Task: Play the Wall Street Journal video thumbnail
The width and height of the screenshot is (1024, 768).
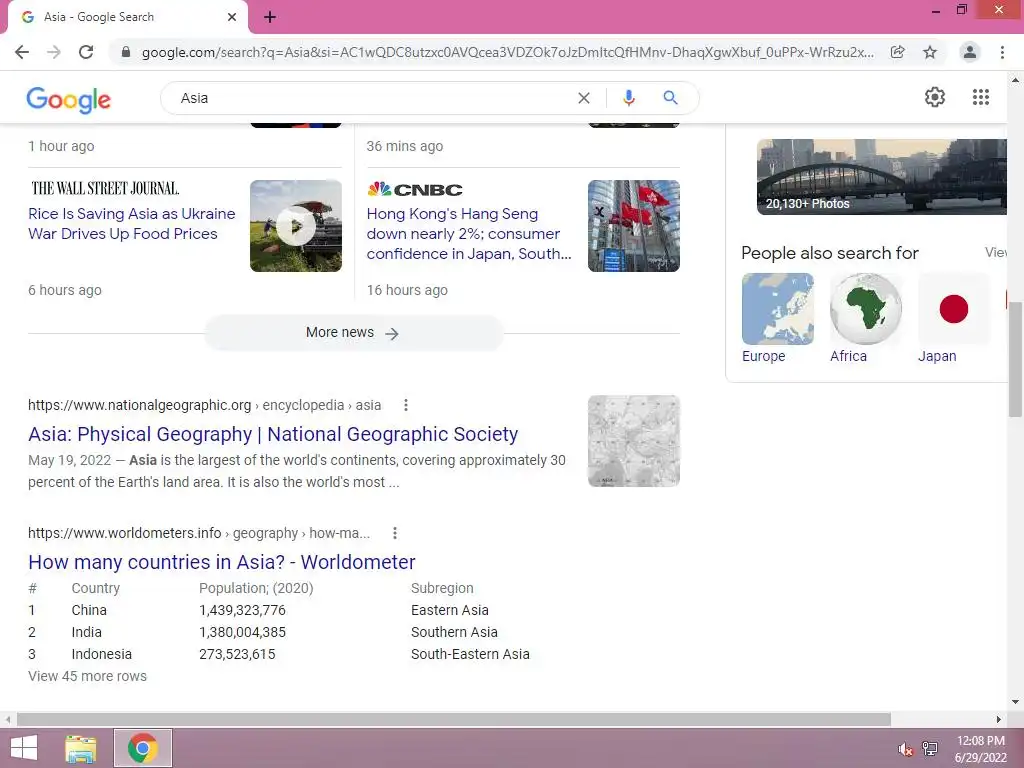Action: click(x=296, y=226)
